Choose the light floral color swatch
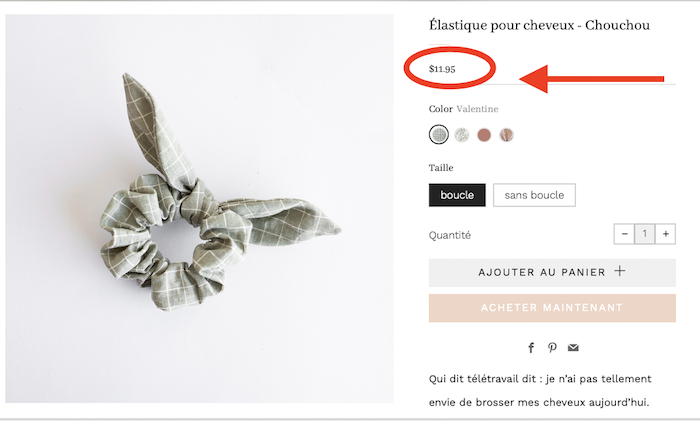700x421 pixels. tap(462, 134)
